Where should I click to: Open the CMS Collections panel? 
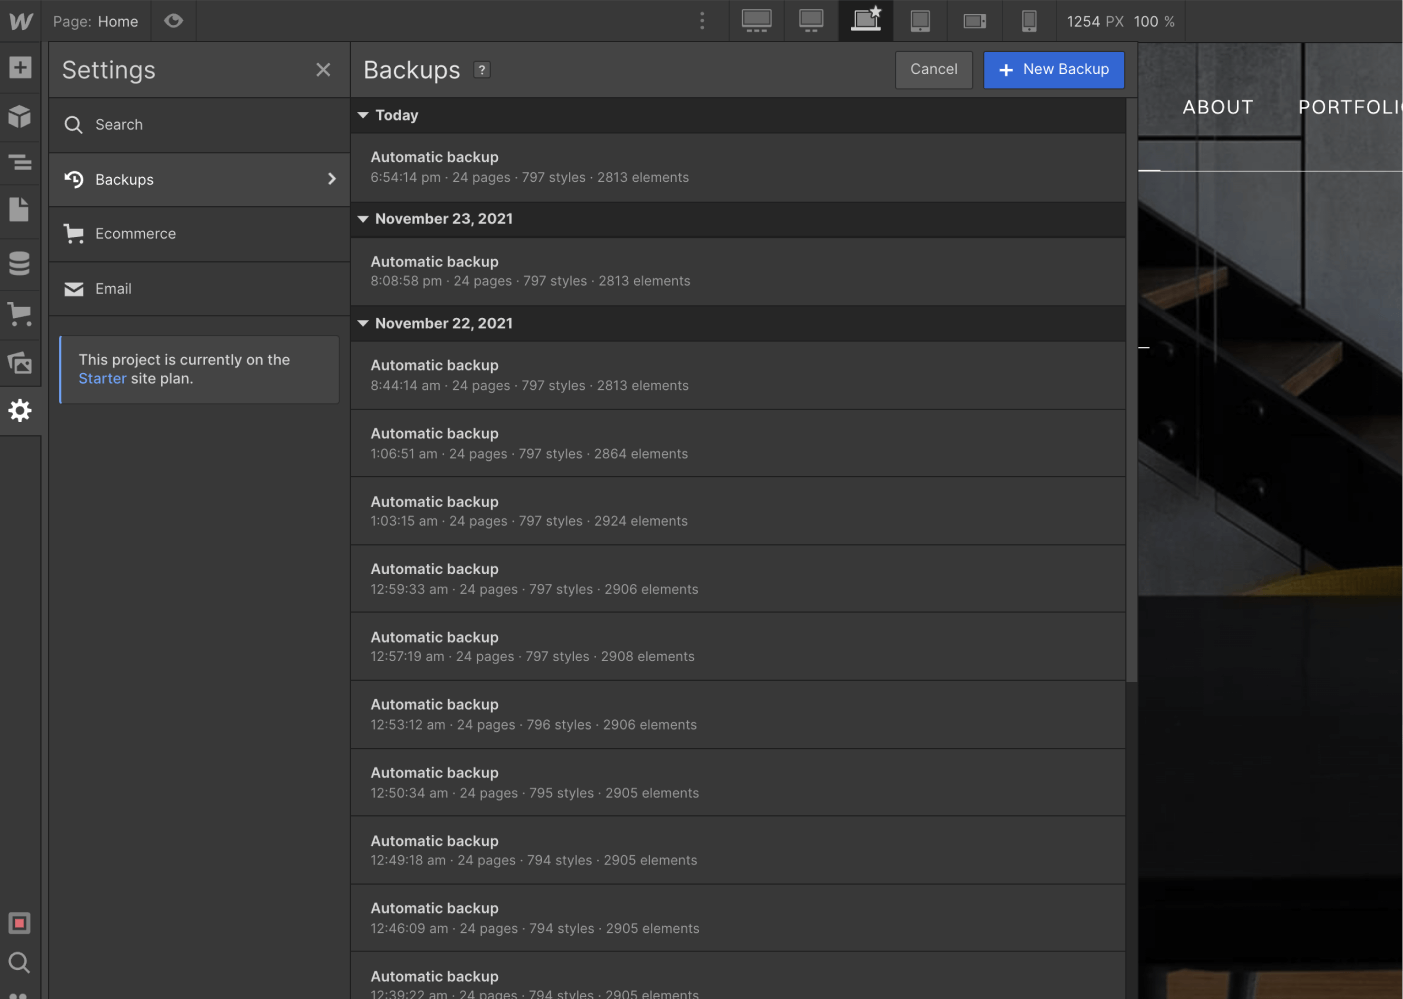20,262
